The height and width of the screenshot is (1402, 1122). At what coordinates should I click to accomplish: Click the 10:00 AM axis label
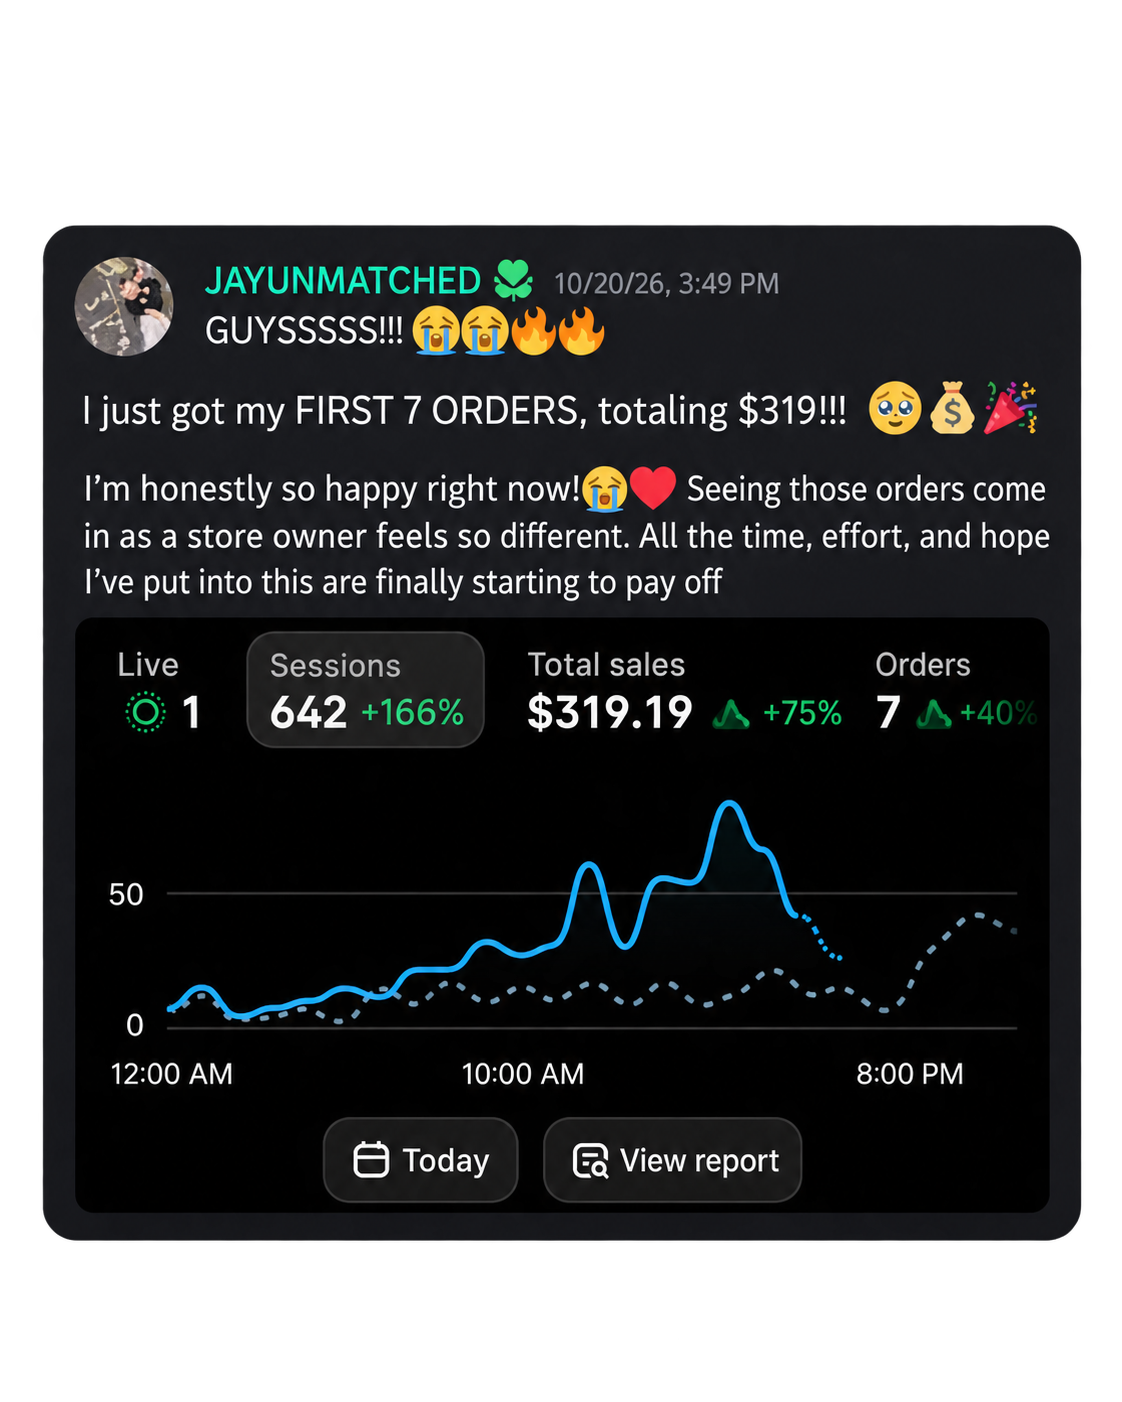[523, 1074]
